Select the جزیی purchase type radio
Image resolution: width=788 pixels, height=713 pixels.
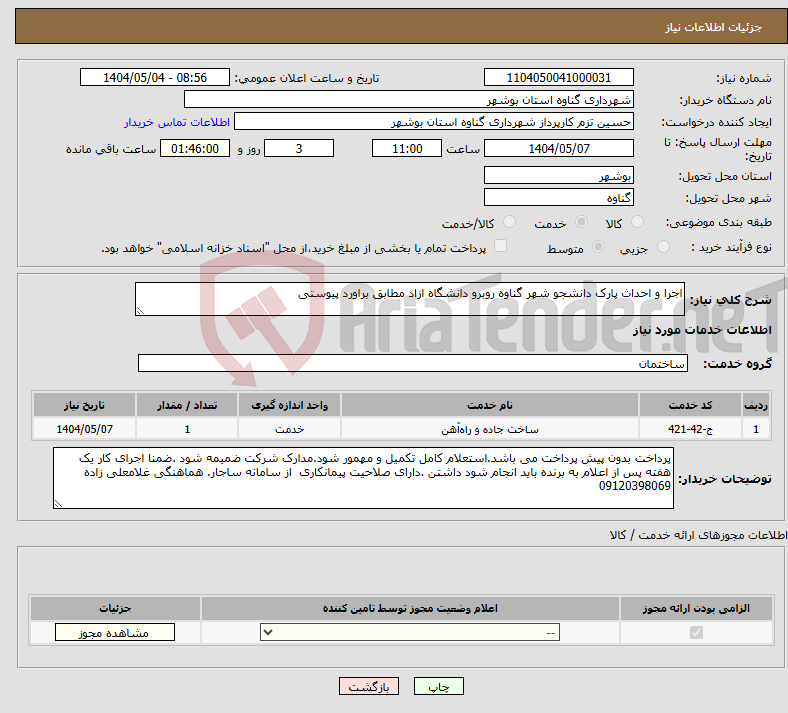(x=663, y=247)
